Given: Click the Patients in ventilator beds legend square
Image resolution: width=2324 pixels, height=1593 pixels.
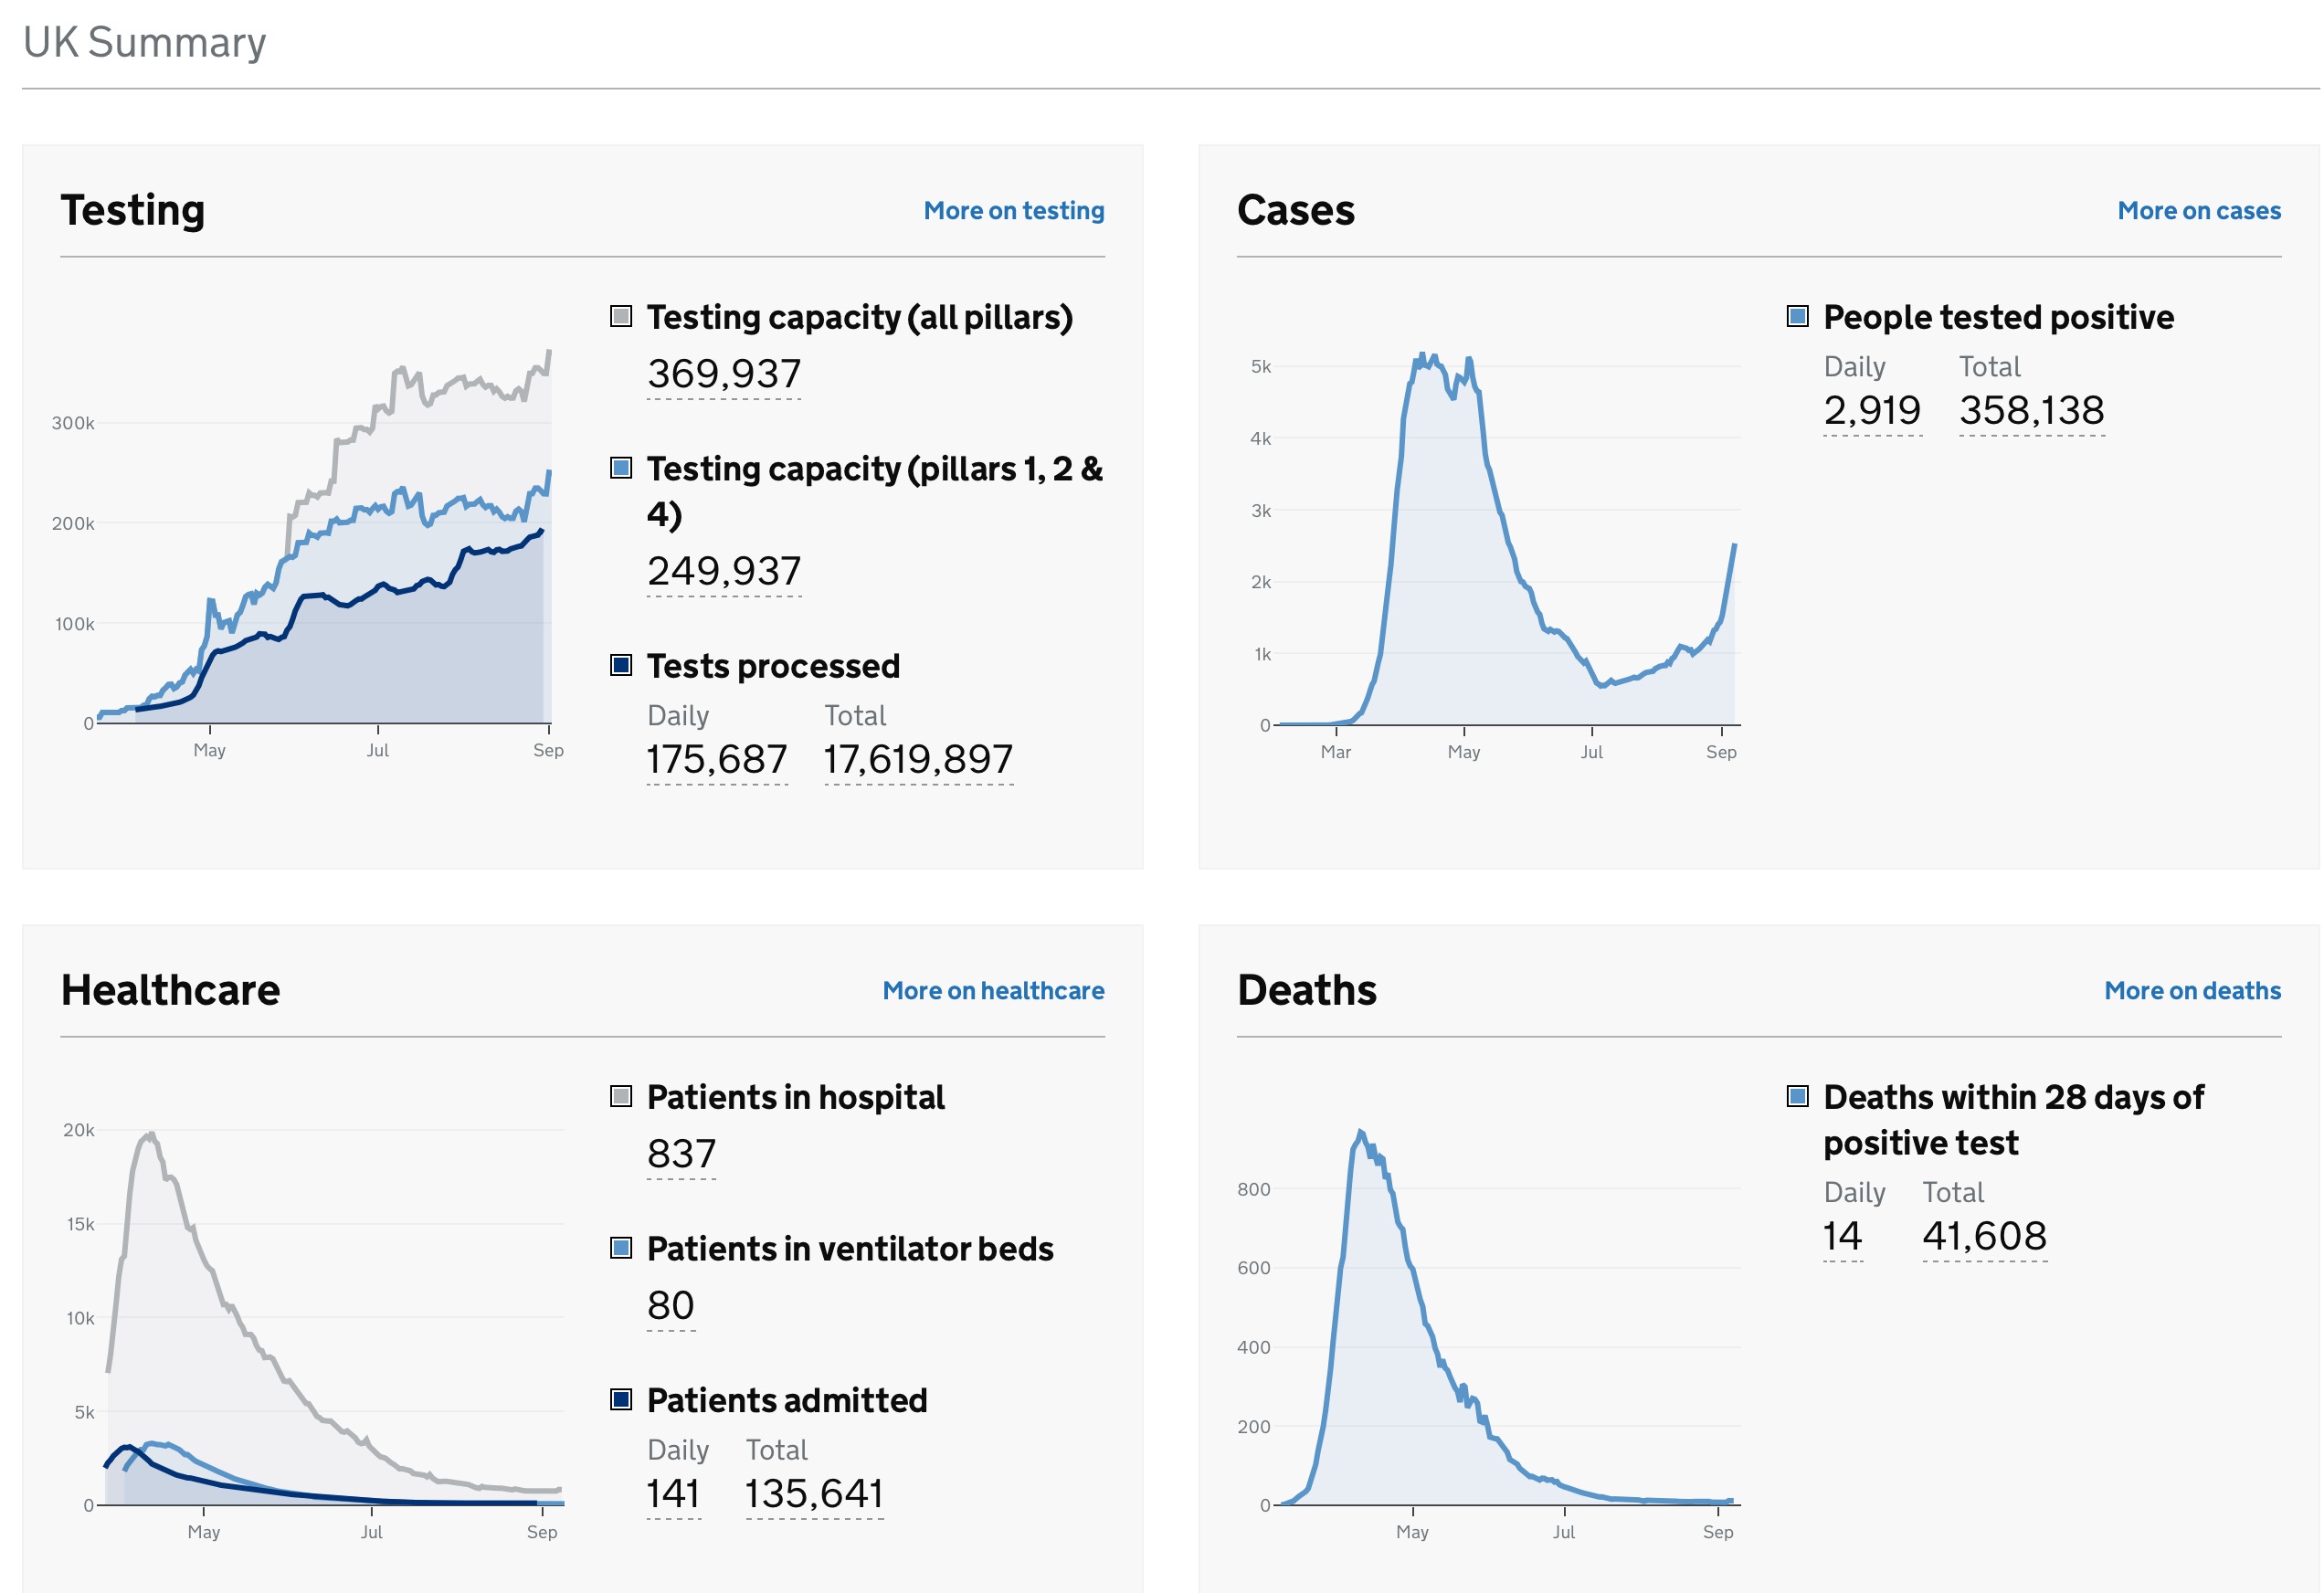Looking at the screenshot, I should tap(621, 1248).
